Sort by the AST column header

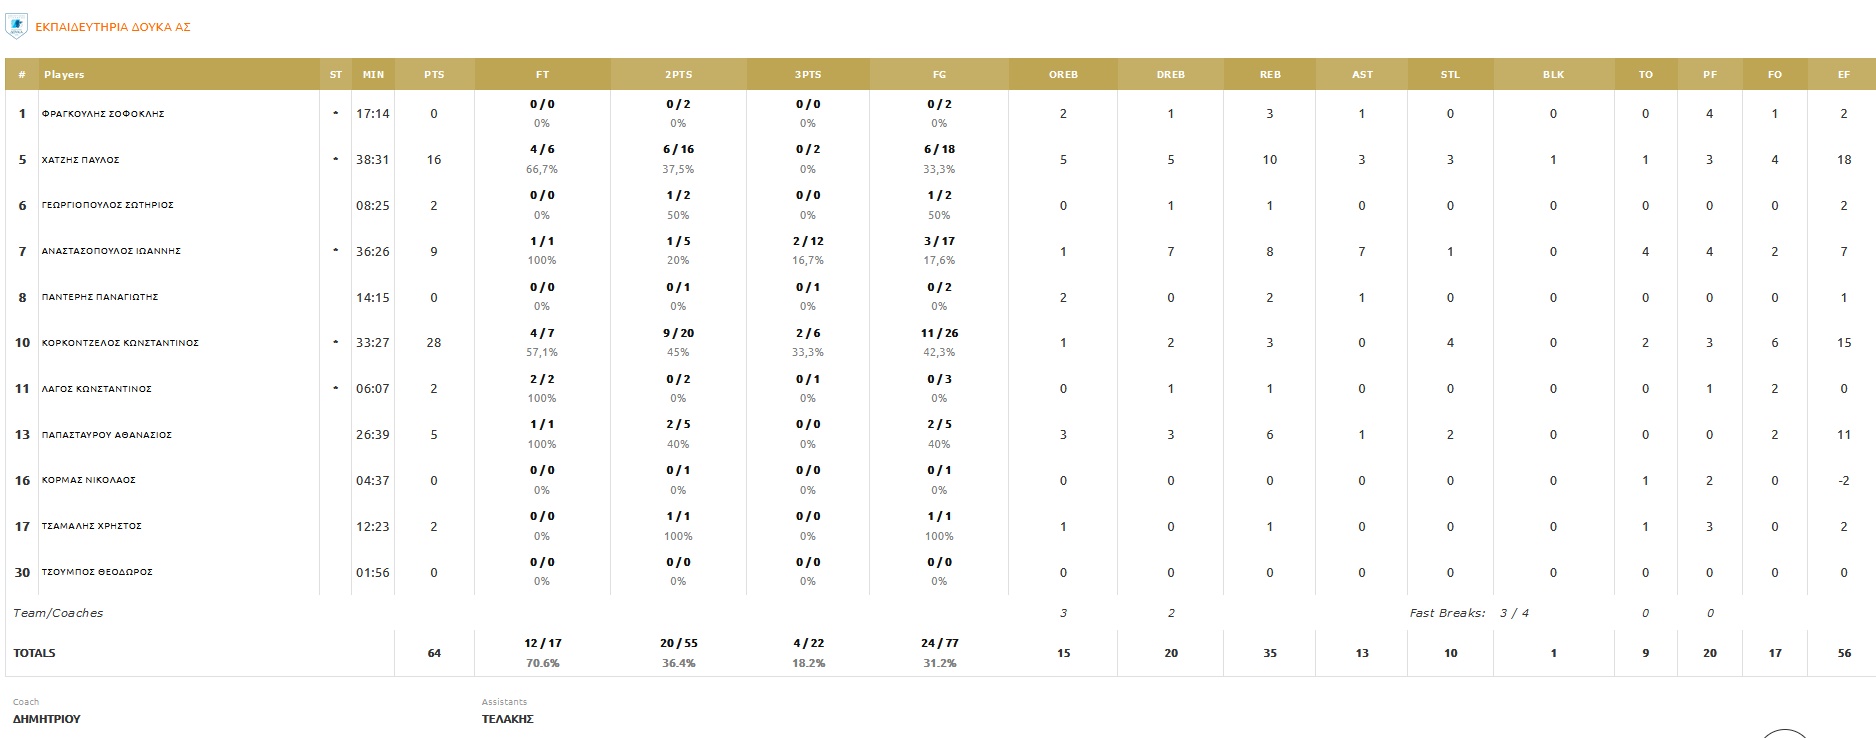coord(1362,75)
